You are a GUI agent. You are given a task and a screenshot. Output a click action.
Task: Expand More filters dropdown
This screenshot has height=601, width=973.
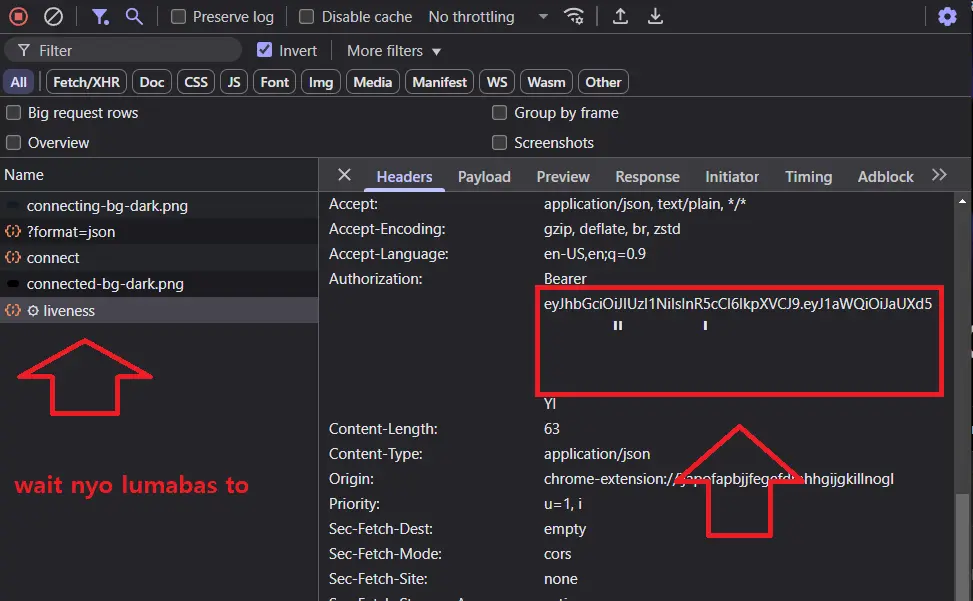tap(394, 51)
